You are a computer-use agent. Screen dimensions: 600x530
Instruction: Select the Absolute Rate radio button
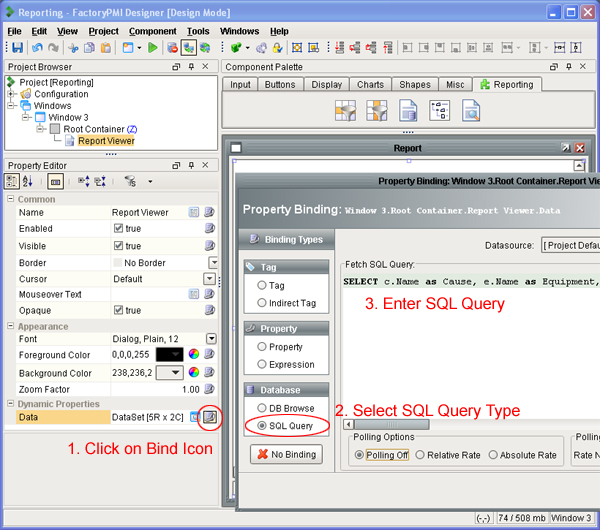tap(493, 455)
